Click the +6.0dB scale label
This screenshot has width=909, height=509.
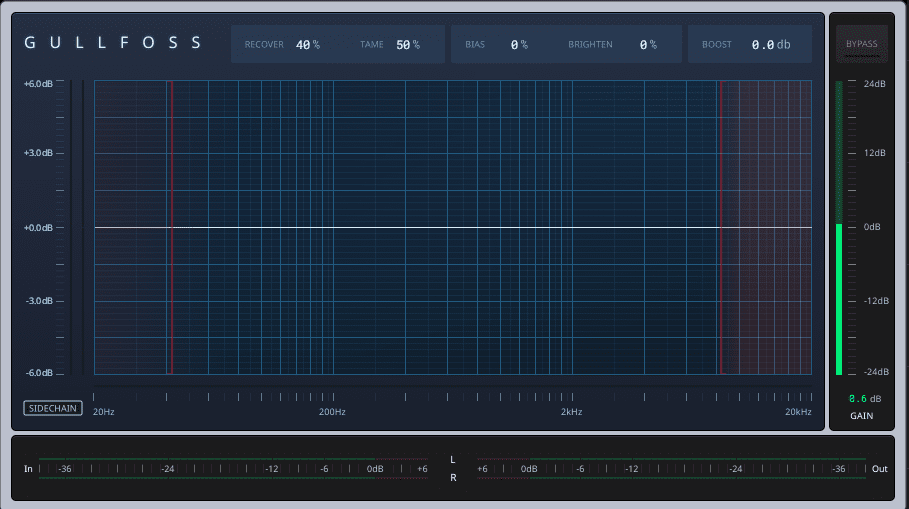click(38, 84)
